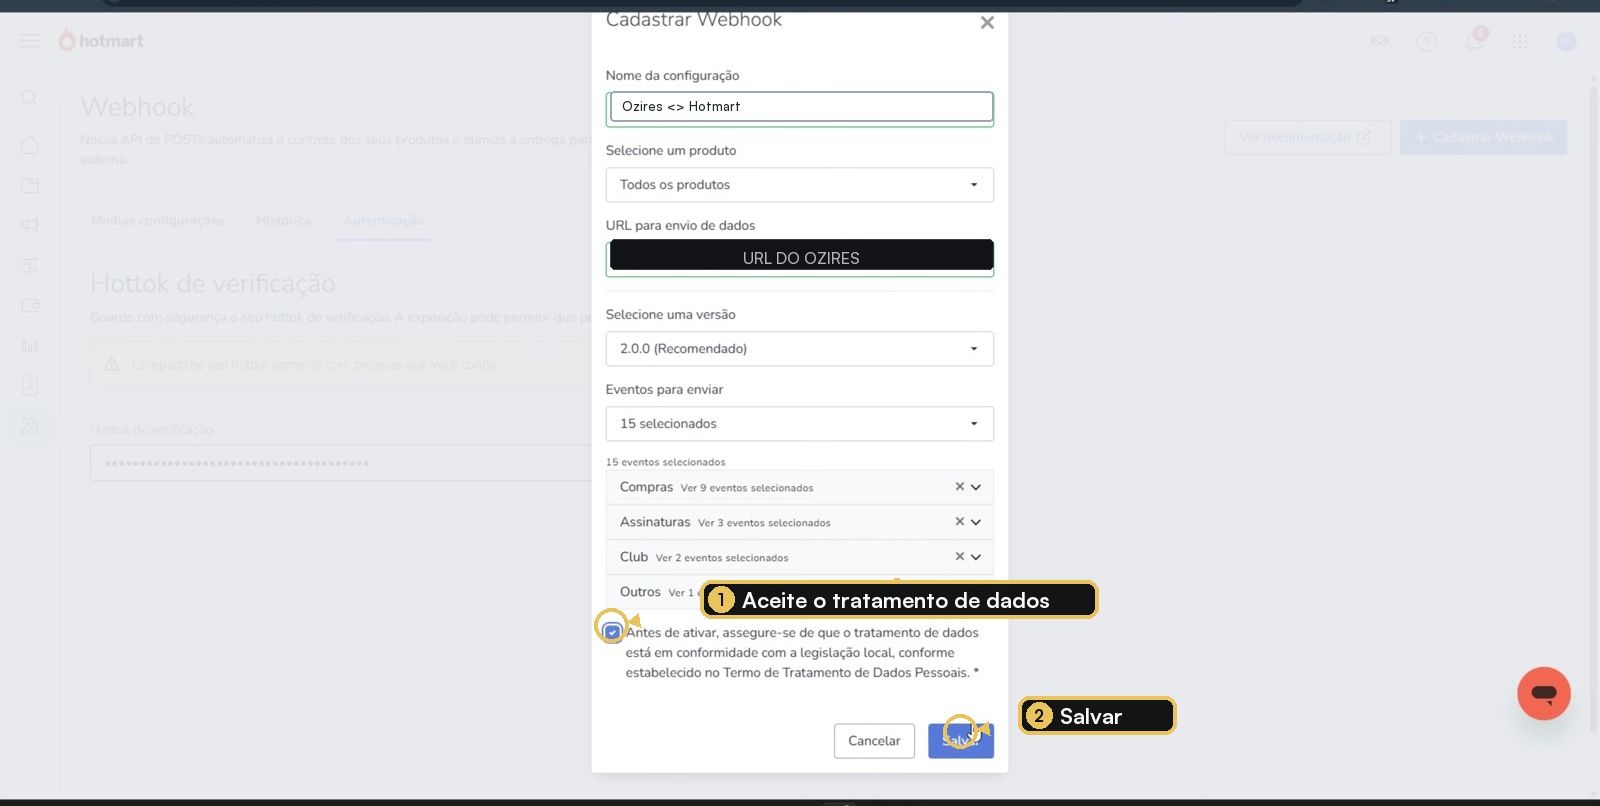Click the Cadastrar Webhook button behind the dialog
The height and width of the screenshot is (806, 1600).
coord(1483,137)
